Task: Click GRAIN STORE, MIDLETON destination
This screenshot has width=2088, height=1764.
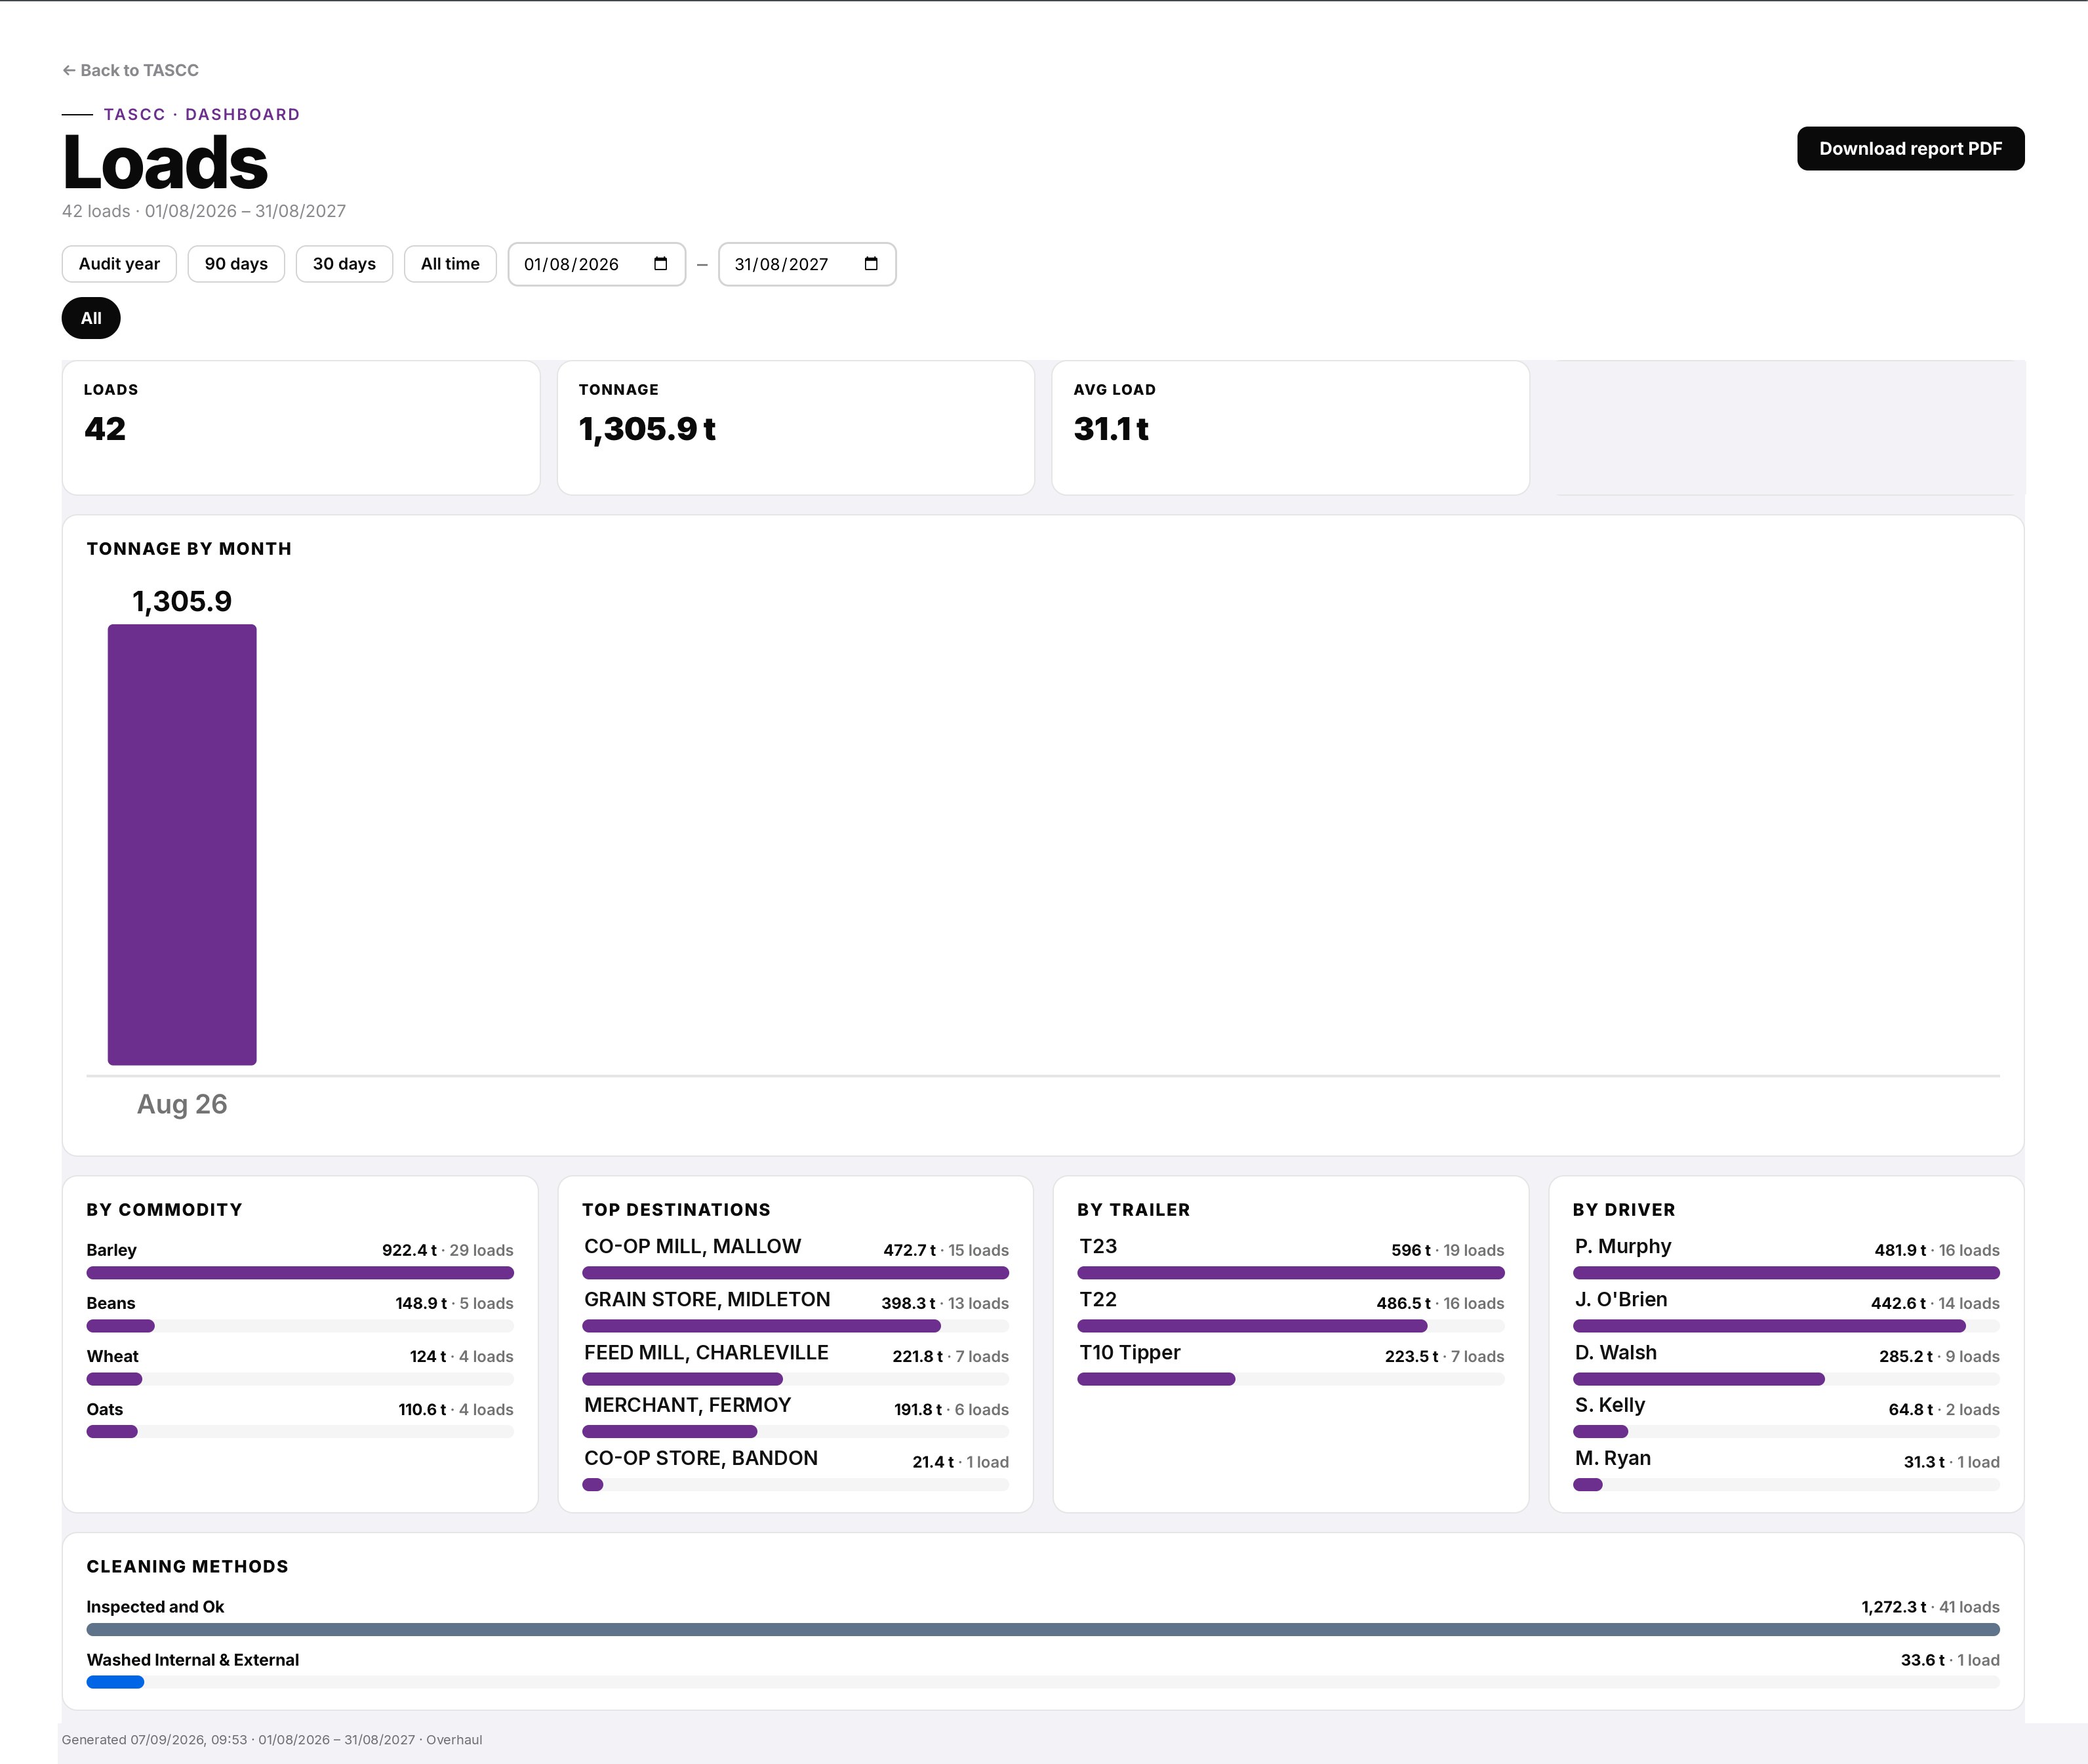Action: [707, 1299]
